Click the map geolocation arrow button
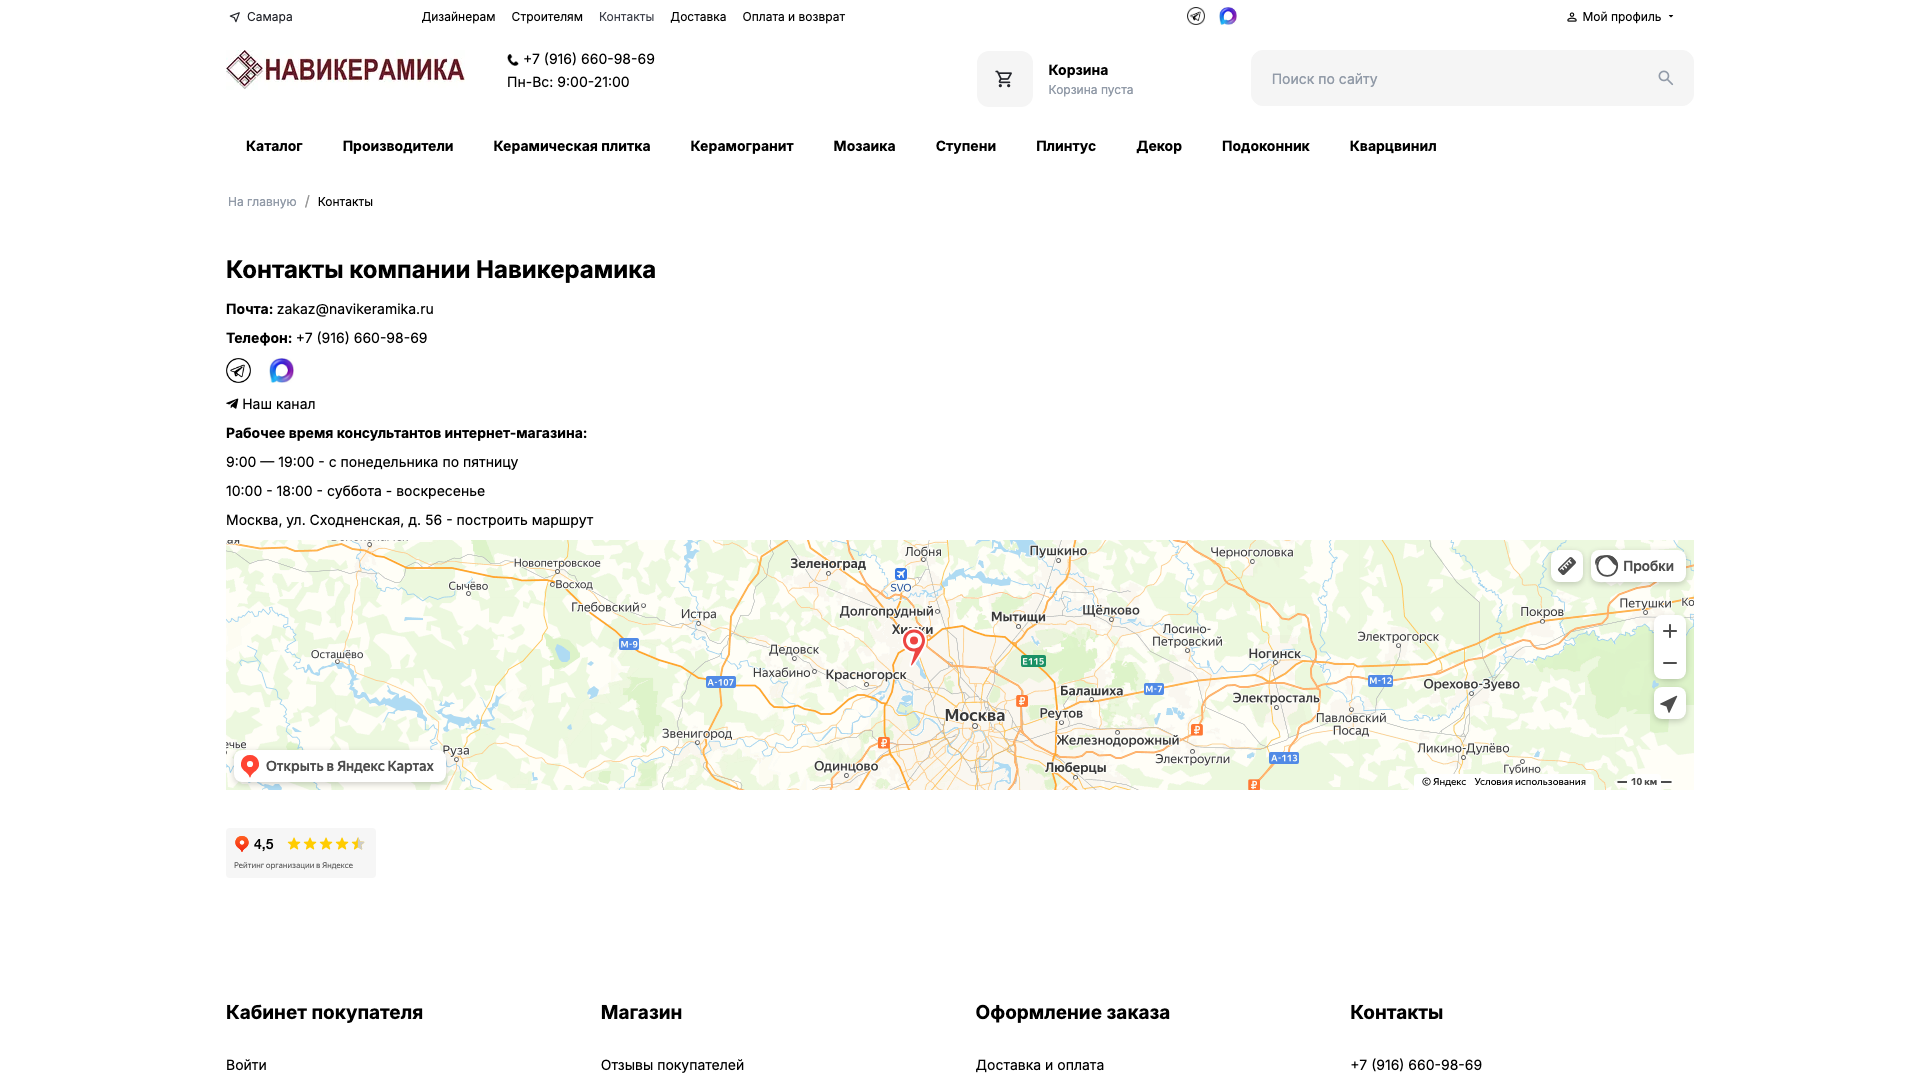 (1670, 703)
